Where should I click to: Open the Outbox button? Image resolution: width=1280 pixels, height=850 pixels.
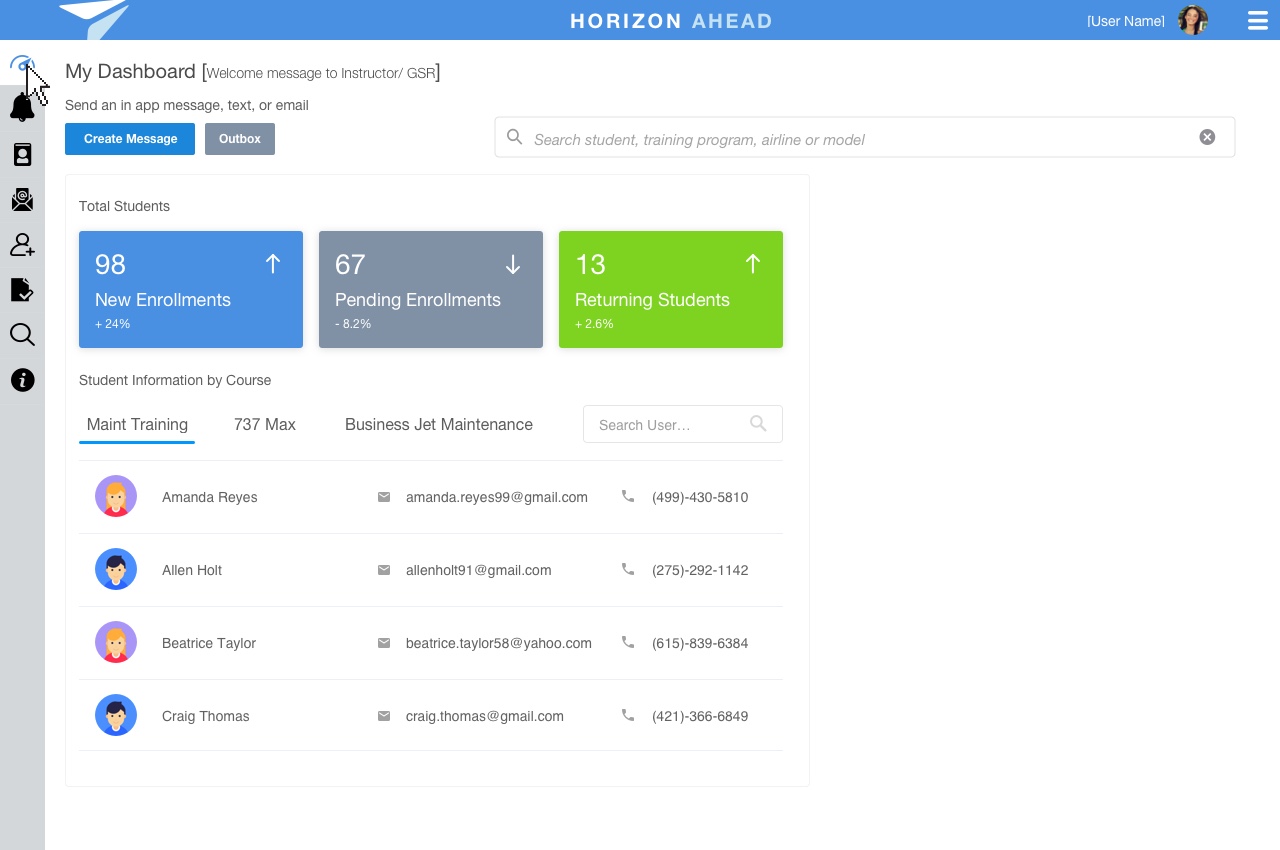click(240, 139)
